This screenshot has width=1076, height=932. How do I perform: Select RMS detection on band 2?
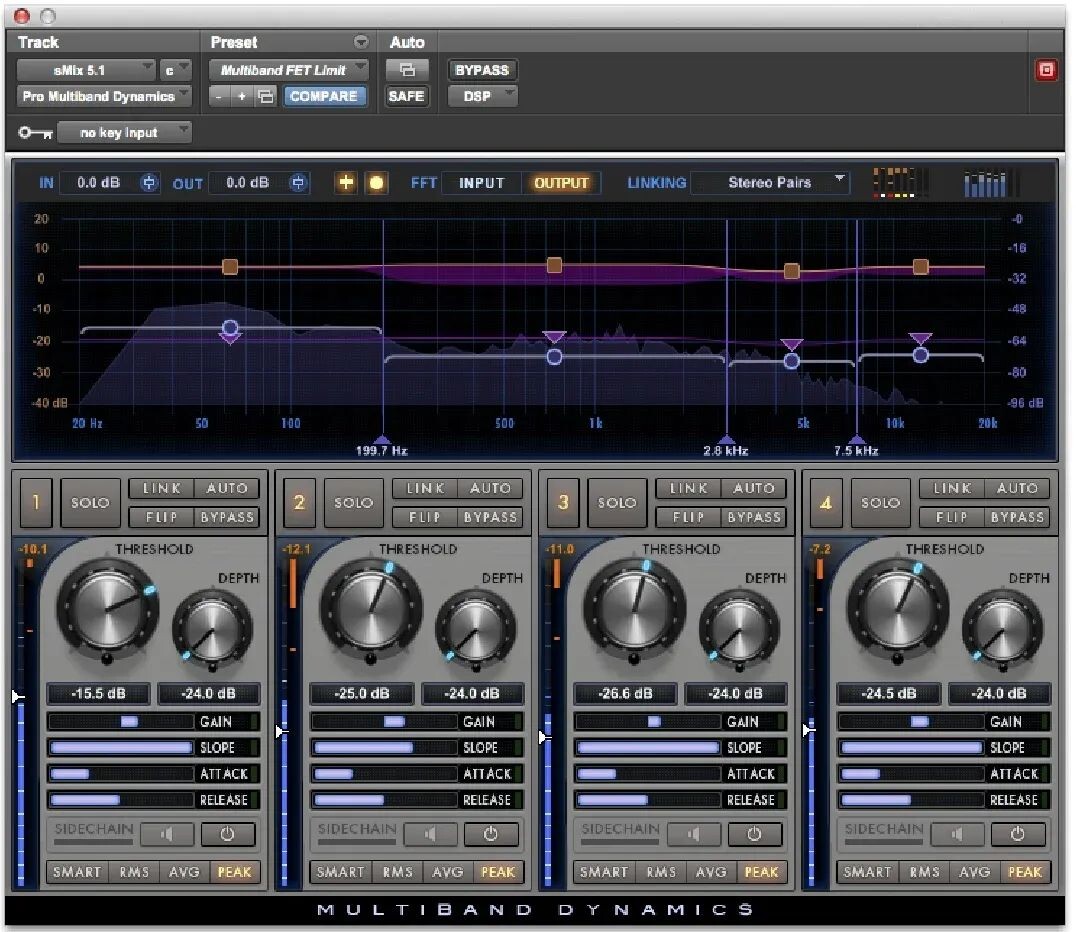click(398, 872)
